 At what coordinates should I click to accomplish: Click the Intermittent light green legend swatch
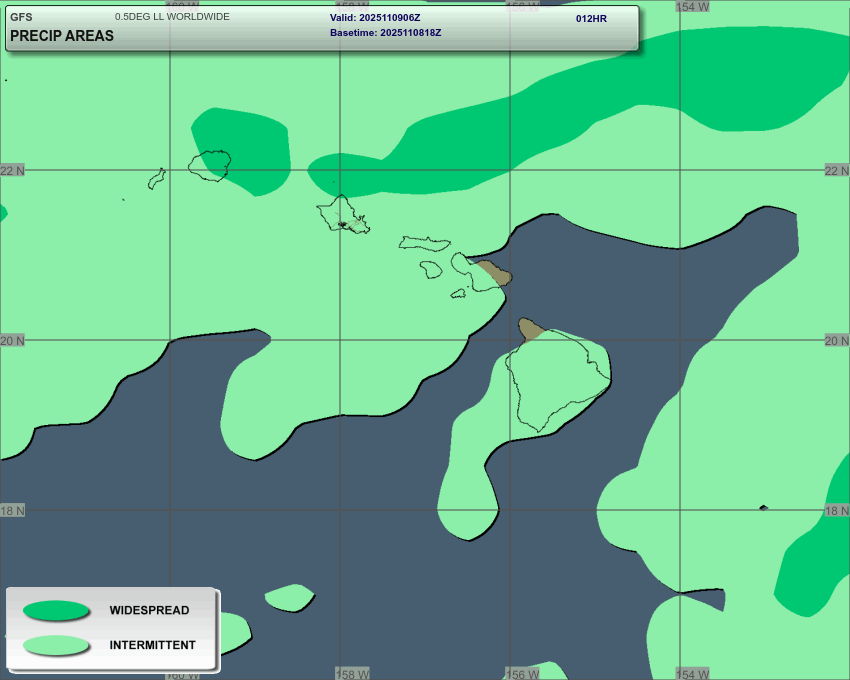[56, 645]
